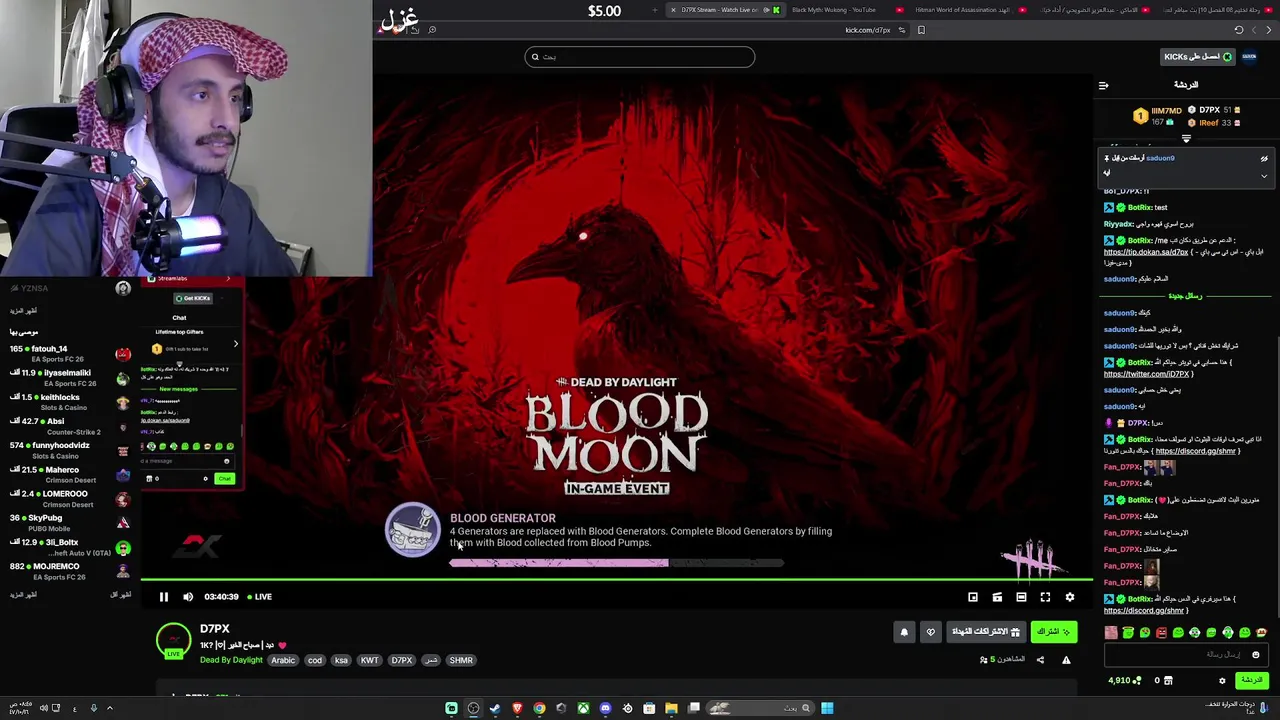Bookmark the page icon in address bar
Viewport: 1280px width, 720px height.
(921, 30)
